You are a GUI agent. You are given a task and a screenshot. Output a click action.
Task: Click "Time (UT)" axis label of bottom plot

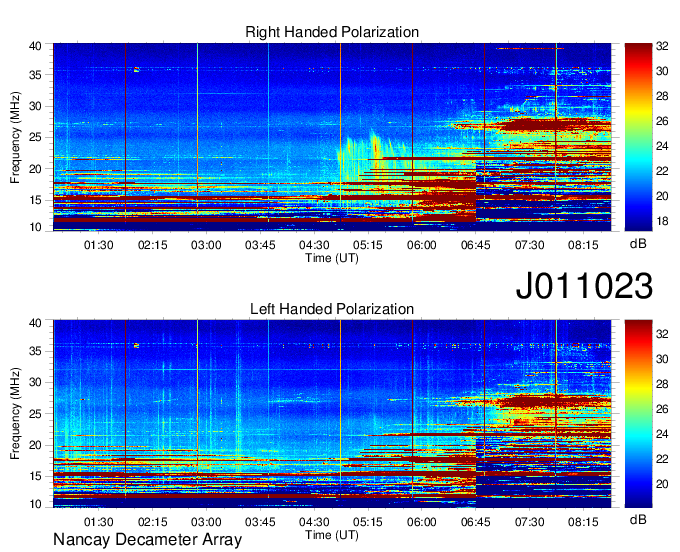[332, 535]
